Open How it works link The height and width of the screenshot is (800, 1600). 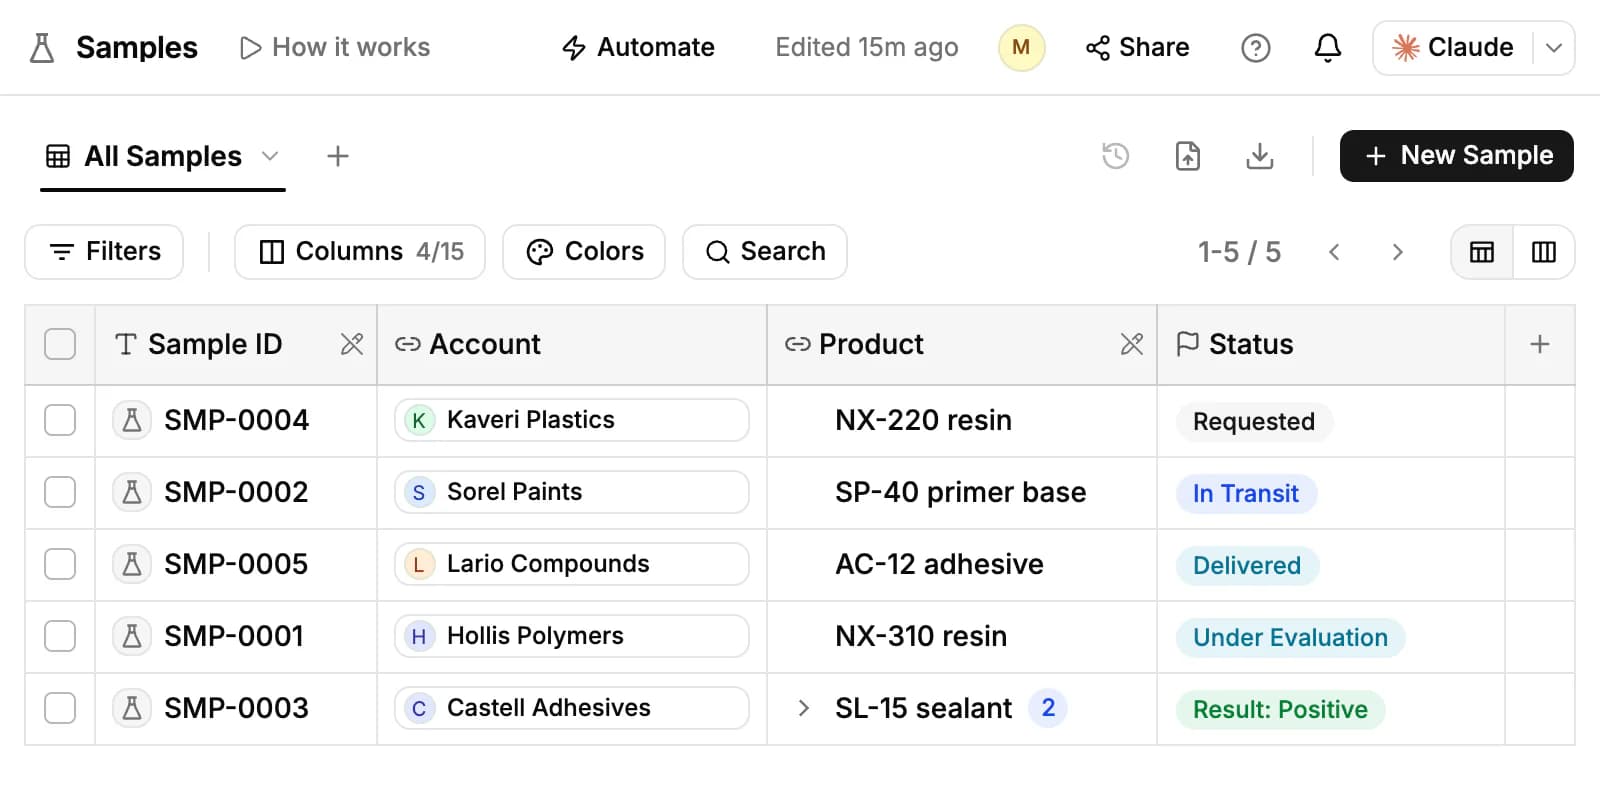tap(335, 47)
